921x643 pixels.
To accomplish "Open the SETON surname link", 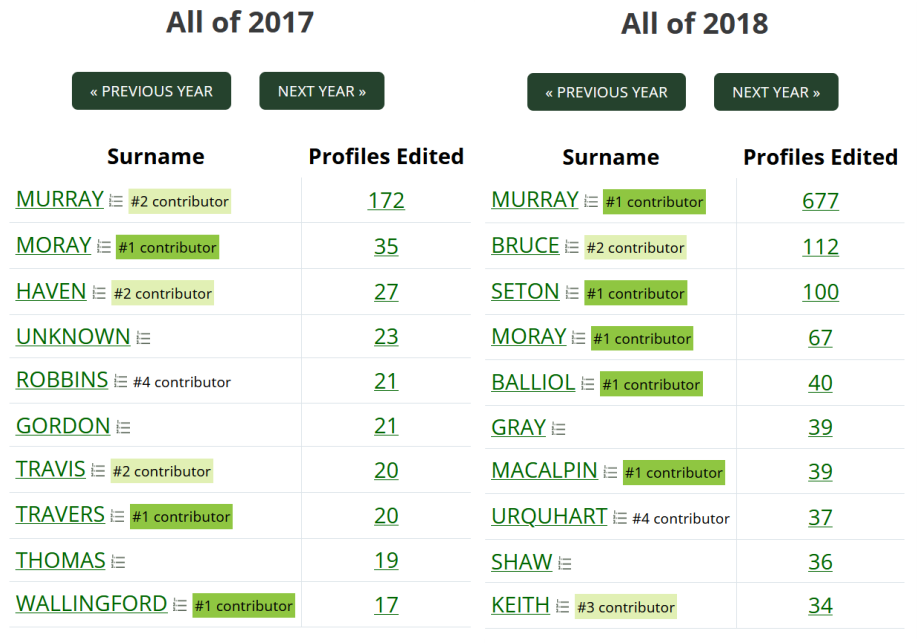I will tap(525, 292).
